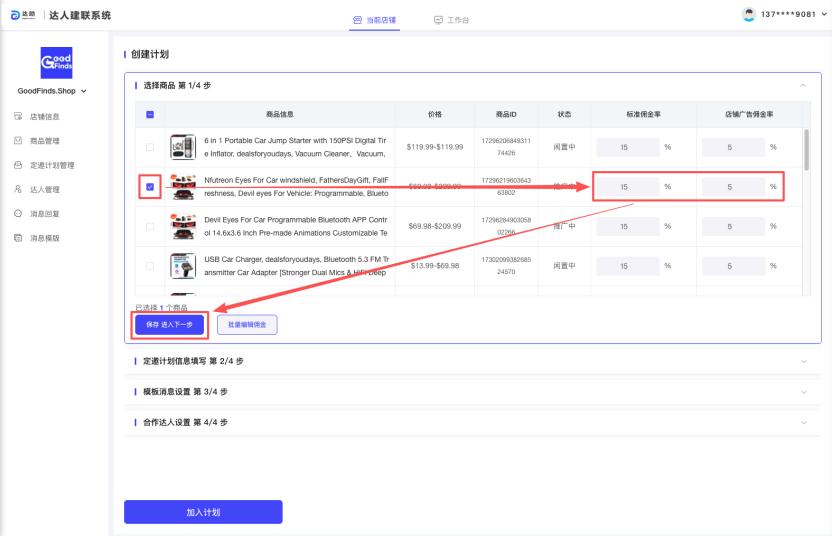Switch to the 工作台 tab
The height and width of the screenshot is (536, 832).
[451, 20]
